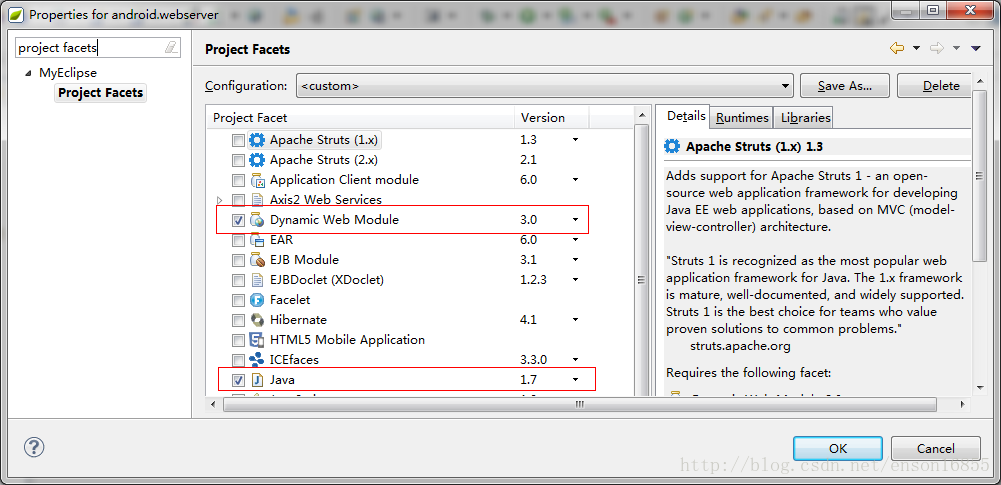1001x485 pixels.
Task: Click the back navigation arrow icon
Action: pyautogui.click(x=897, y=48)
